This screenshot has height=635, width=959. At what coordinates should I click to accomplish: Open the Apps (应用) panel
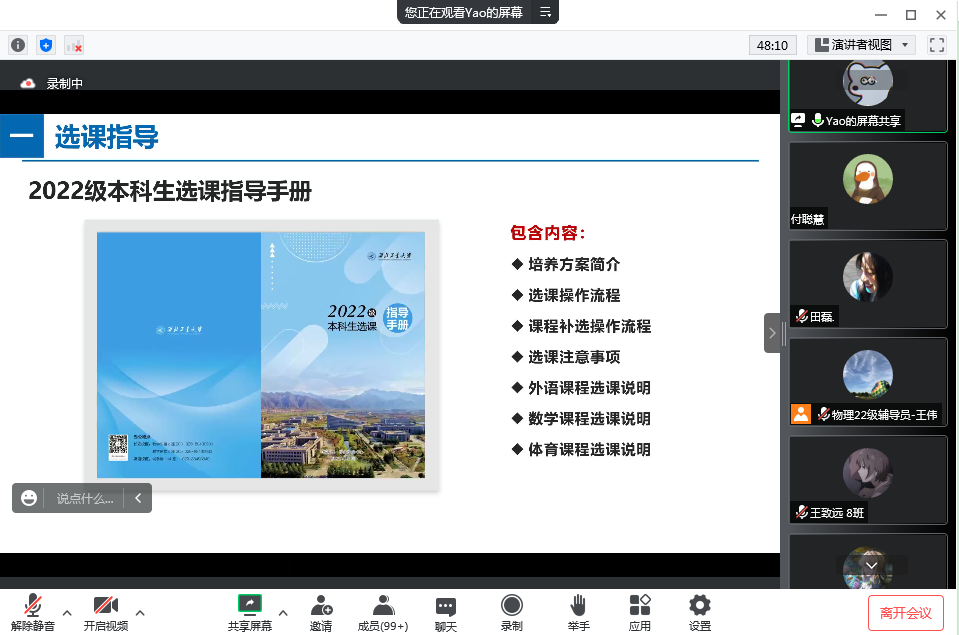tap(640, 612)
